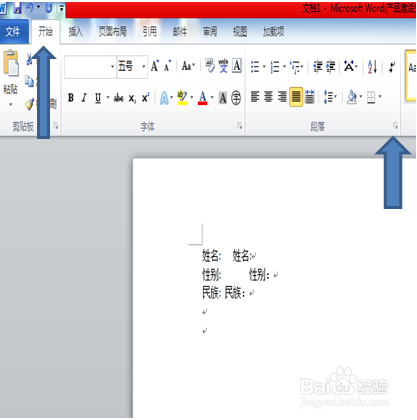The width and height of the screenshot is (417, 420).
Task: Open the Line Spacing dropdown
Action: point(330,97)
